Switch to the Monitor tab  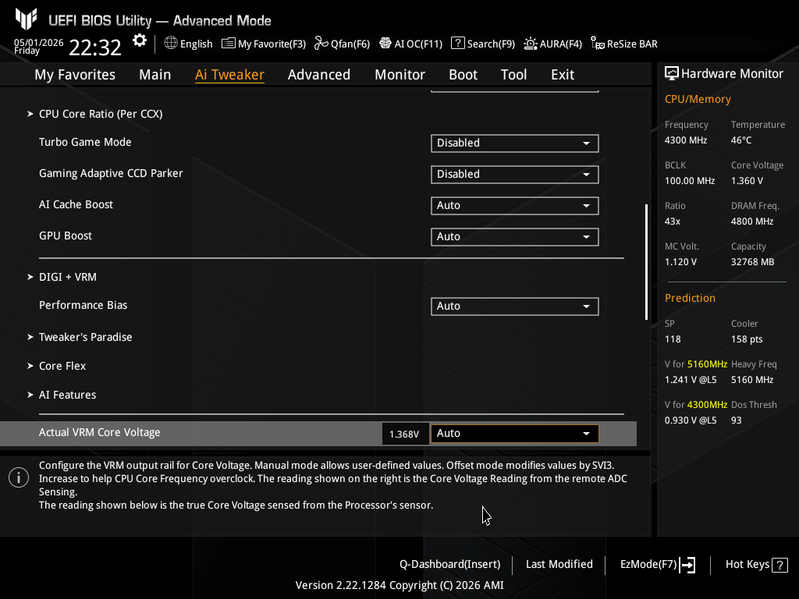[400, 75]
